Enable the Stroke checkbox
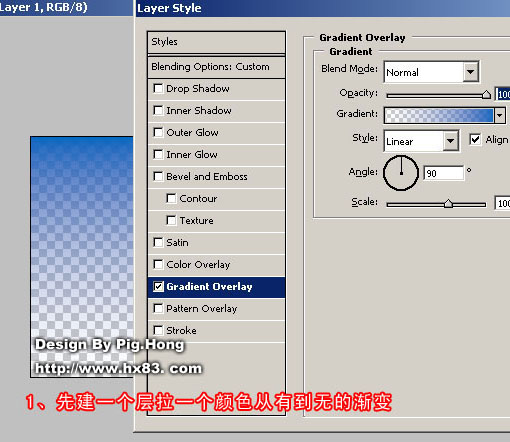510x442 pixels. tap(158, 330)
